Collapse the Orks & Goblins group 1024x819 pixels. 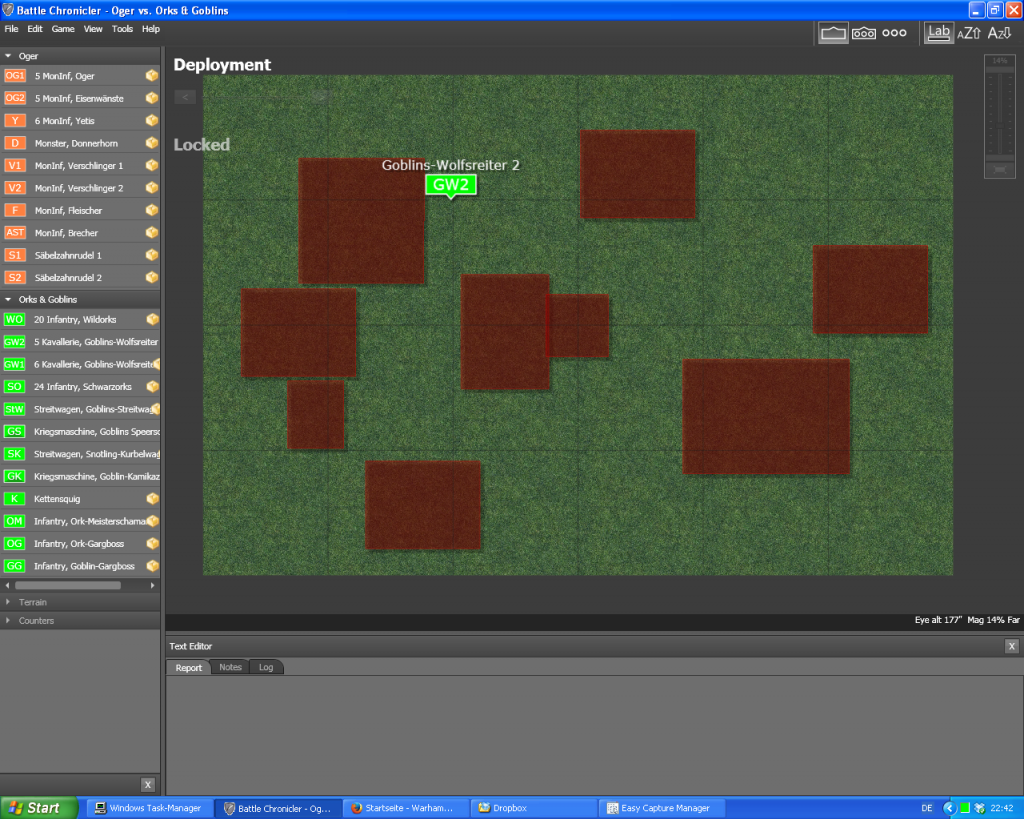pos(9,299)
